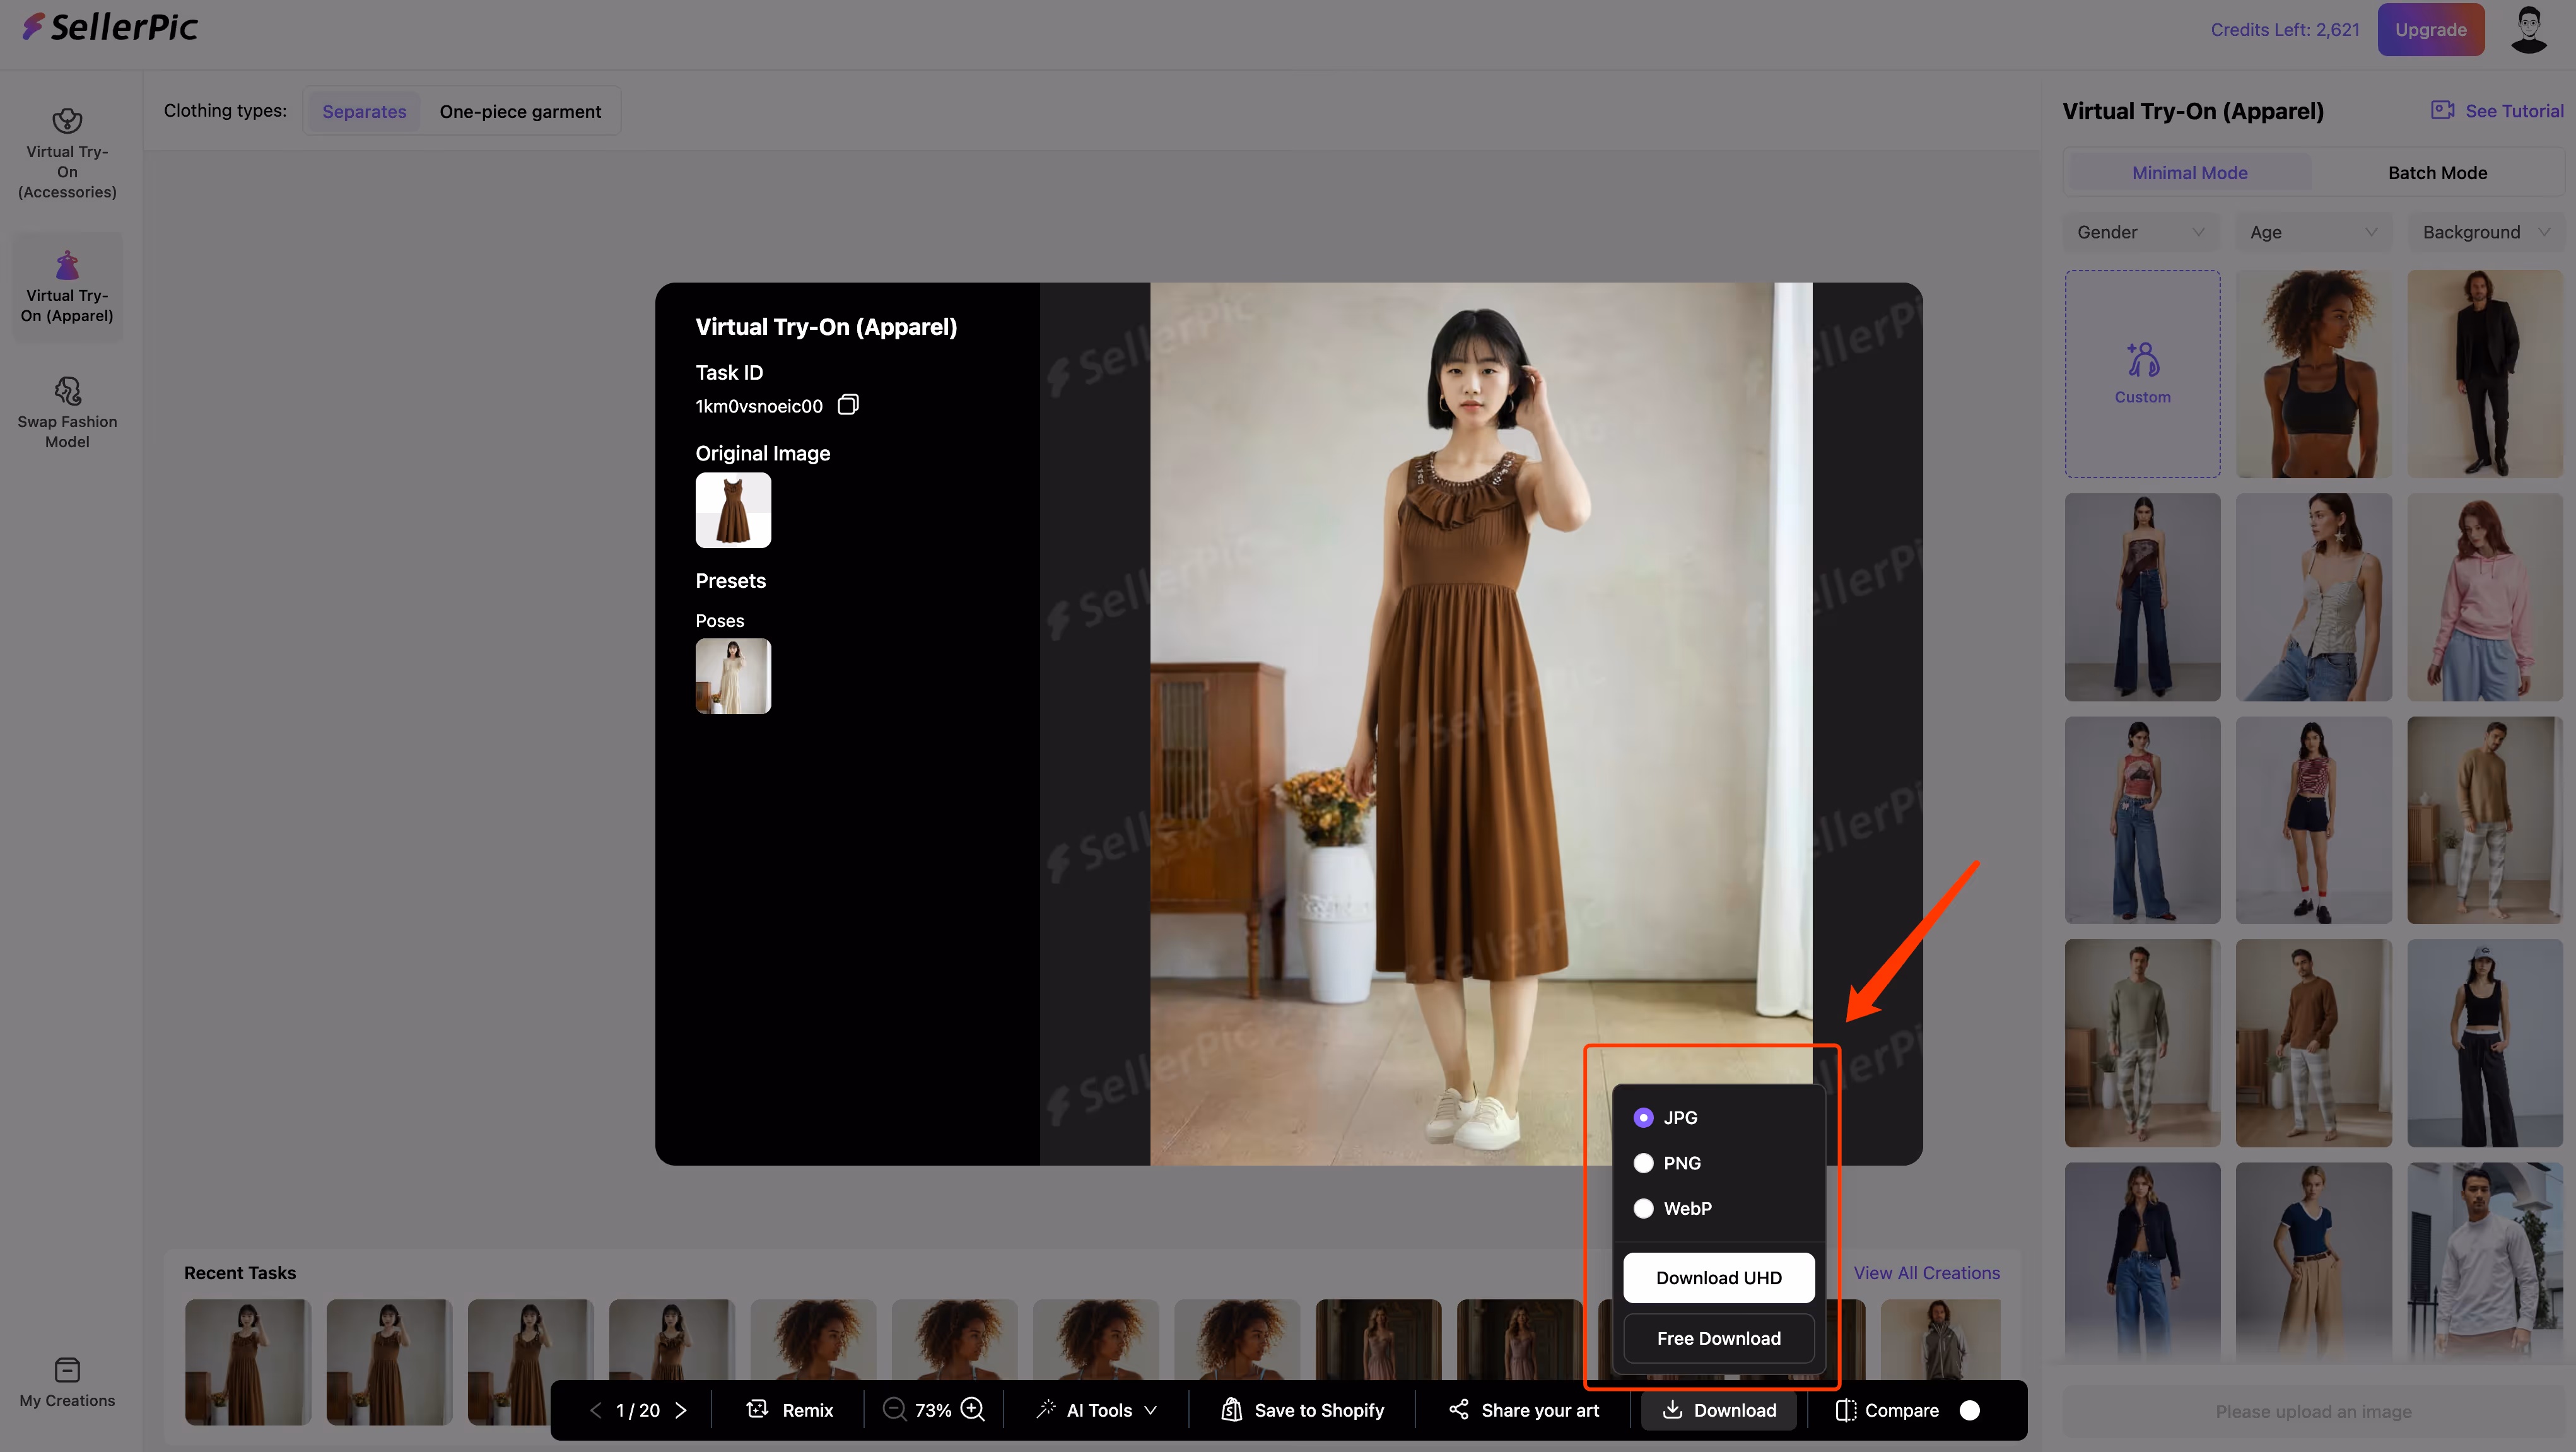Click the Download UHD button
Screen dimensions: 2576x1452
pos(1718,1278)
